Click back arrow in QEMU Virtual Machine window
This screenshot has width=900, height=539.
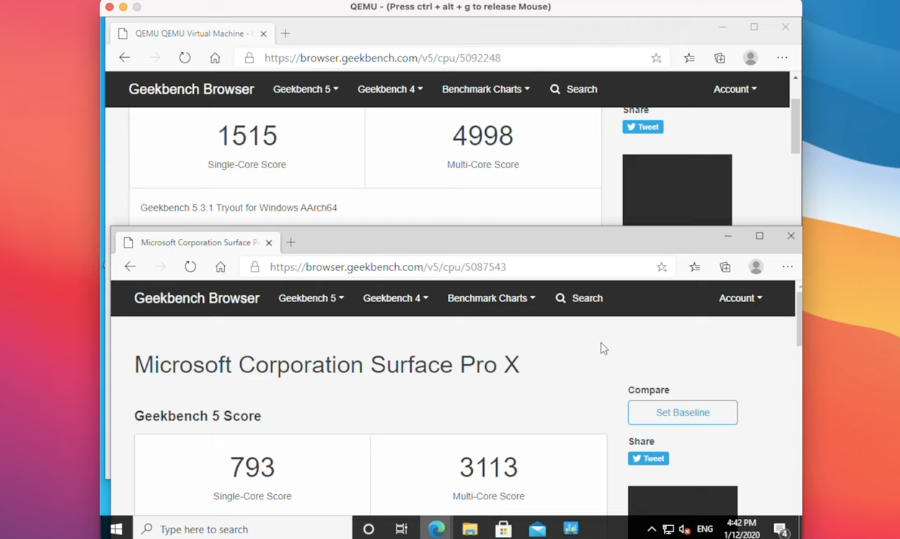point(125,58)
